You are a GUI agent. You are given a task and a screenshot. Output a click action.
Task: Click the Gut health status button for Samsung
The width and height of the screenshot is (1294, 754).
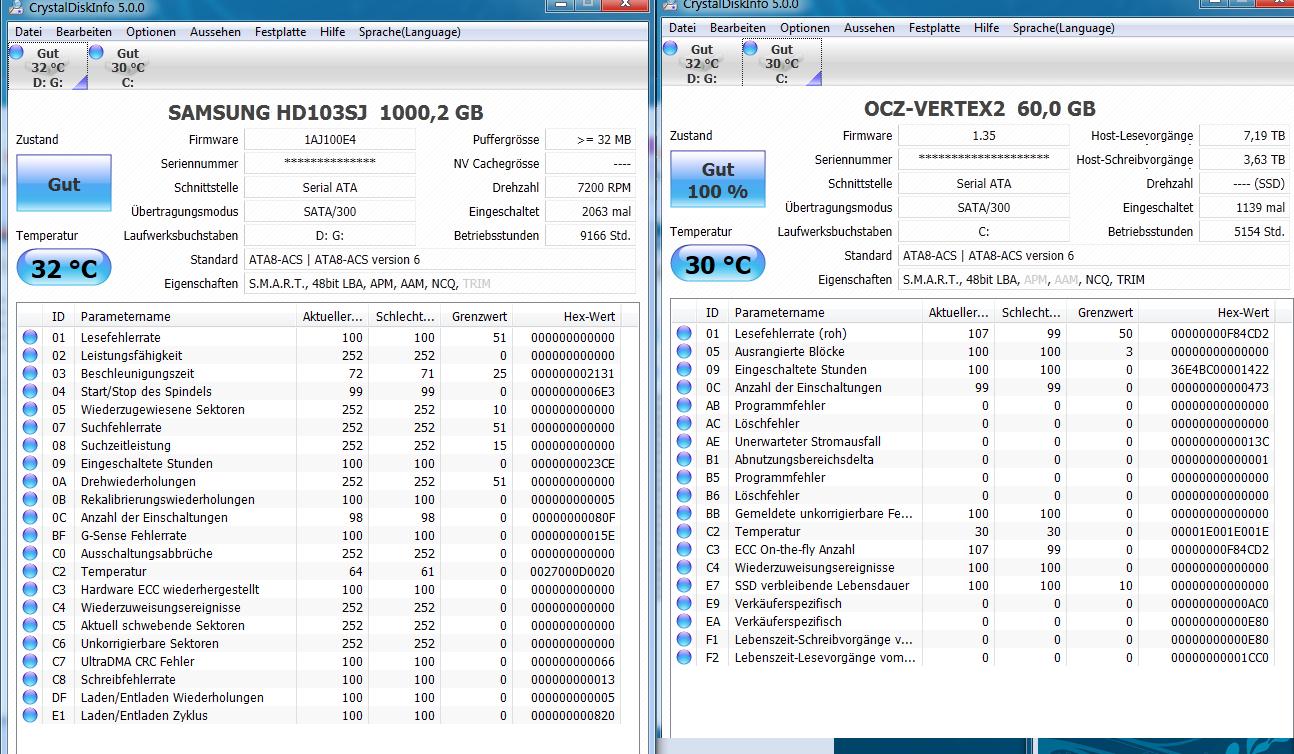(x=64, y=185)
